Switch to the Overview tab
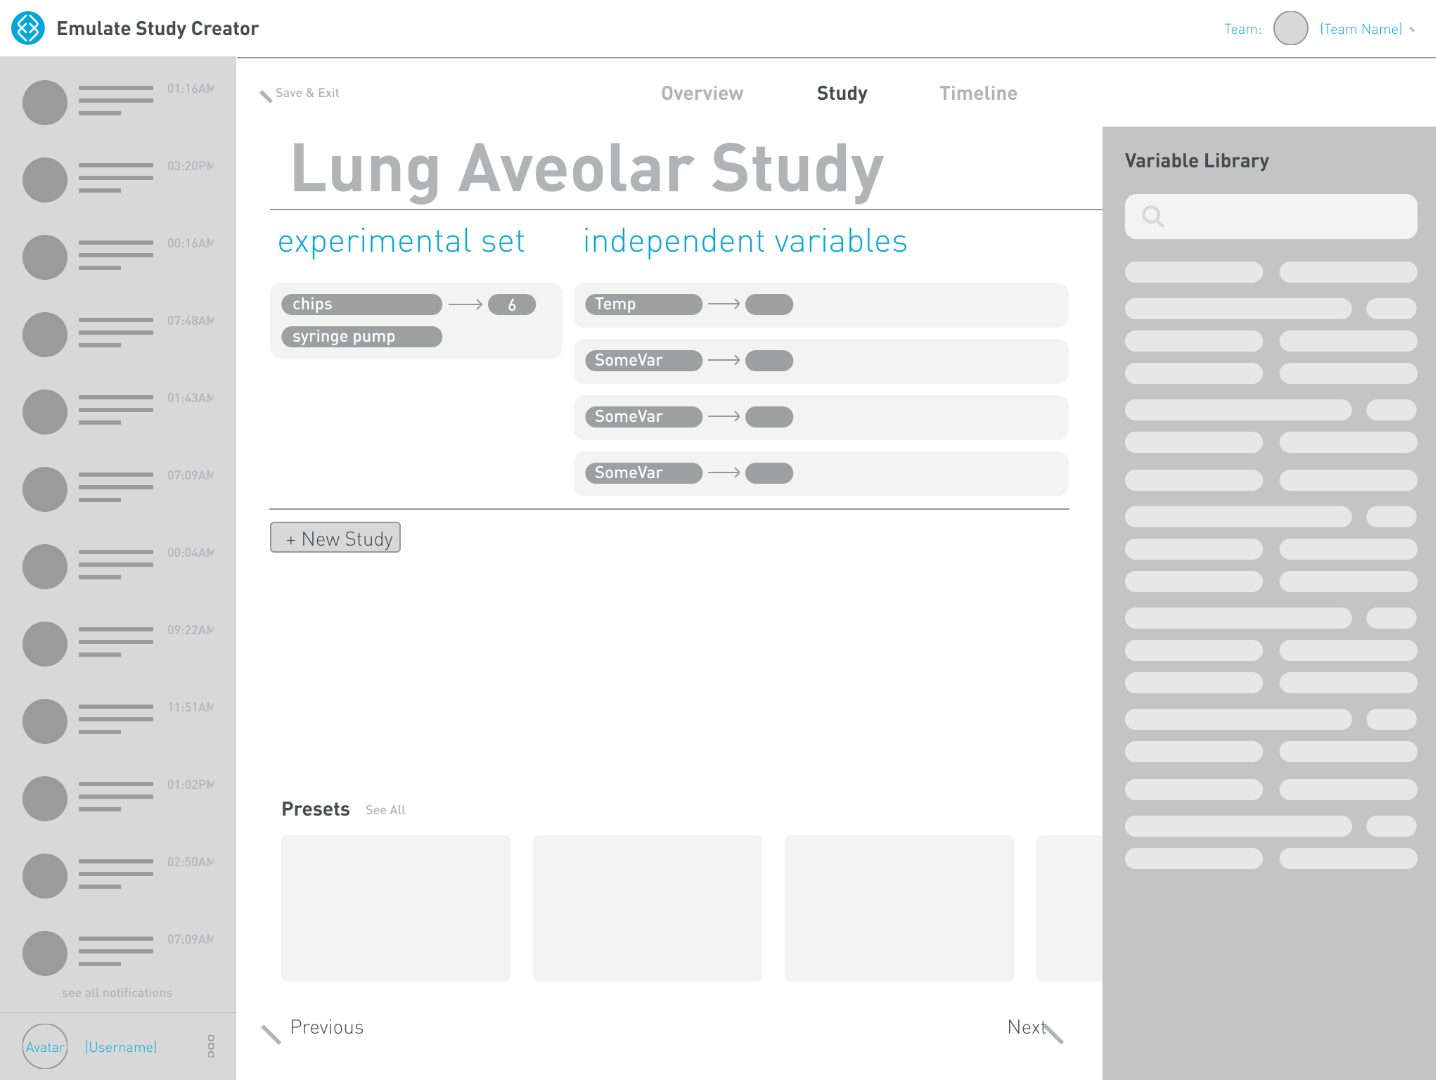Image resolution: width=1436 pixels, height=1080 pixels. (702, 93)
